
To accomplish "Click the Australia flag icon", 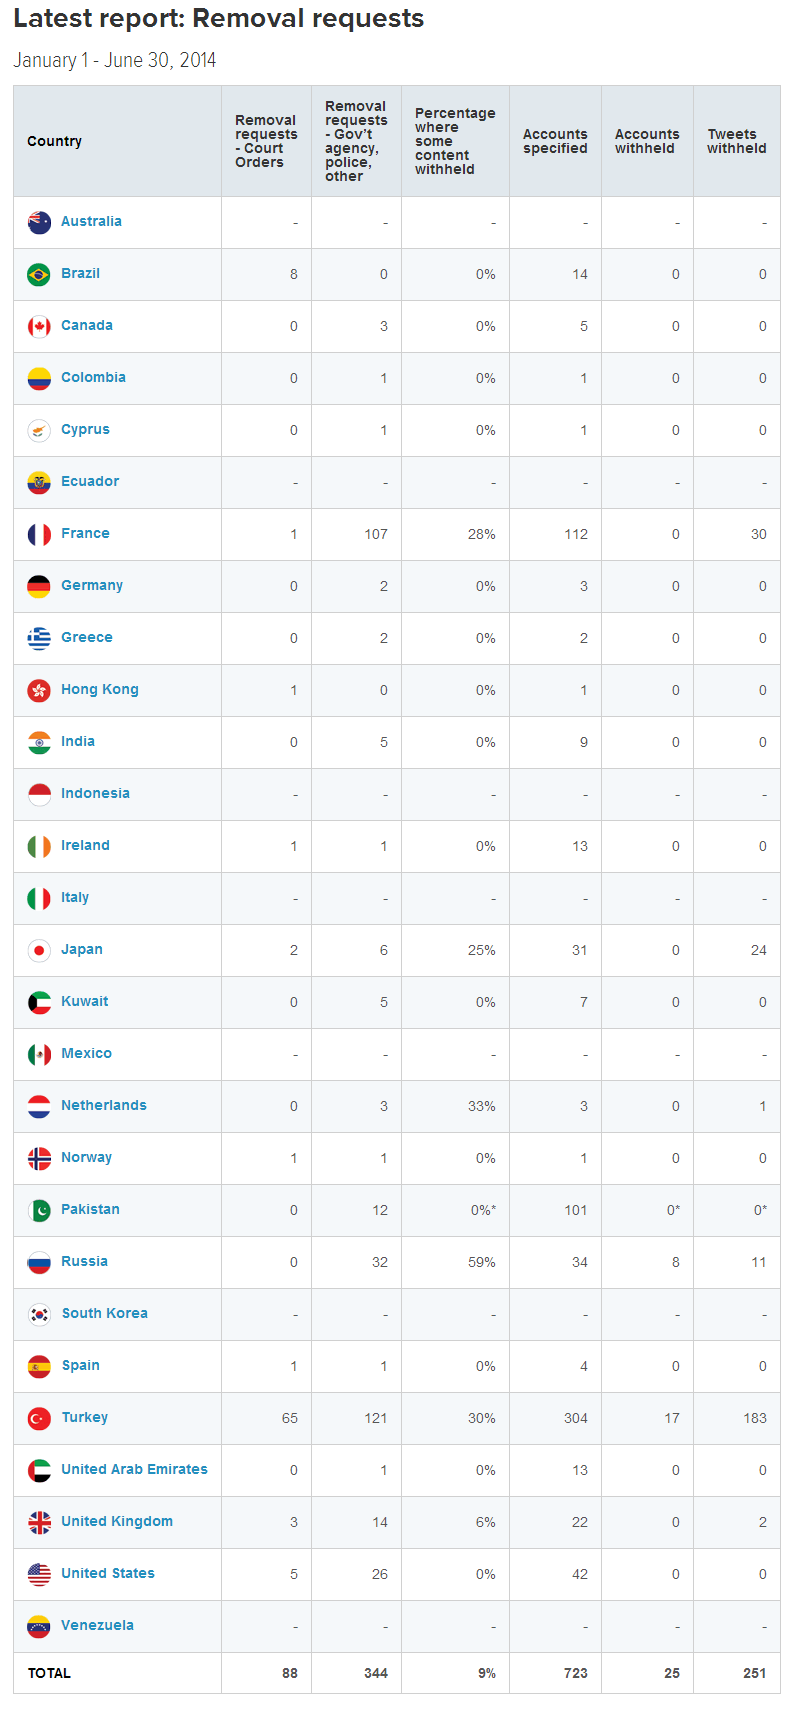I will click(39, 222).
